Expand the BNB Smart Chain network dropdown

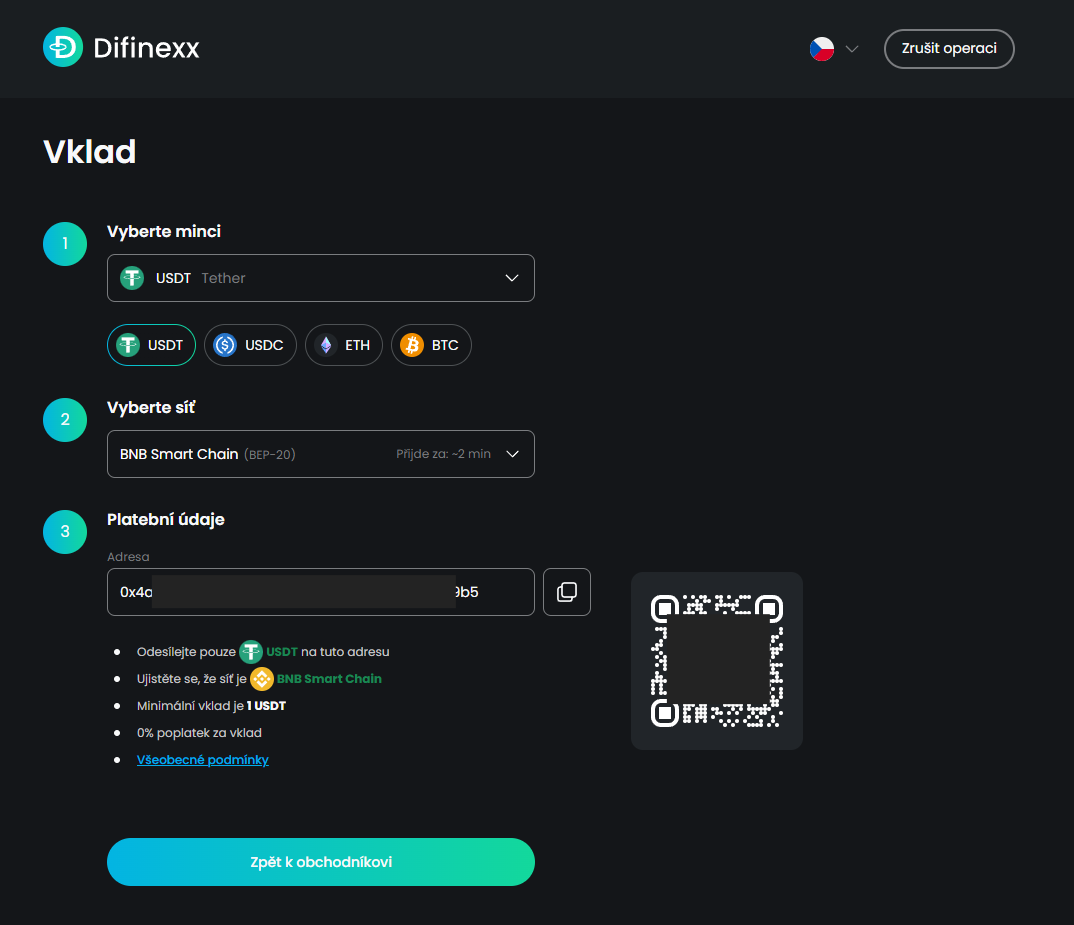point(321,454)
